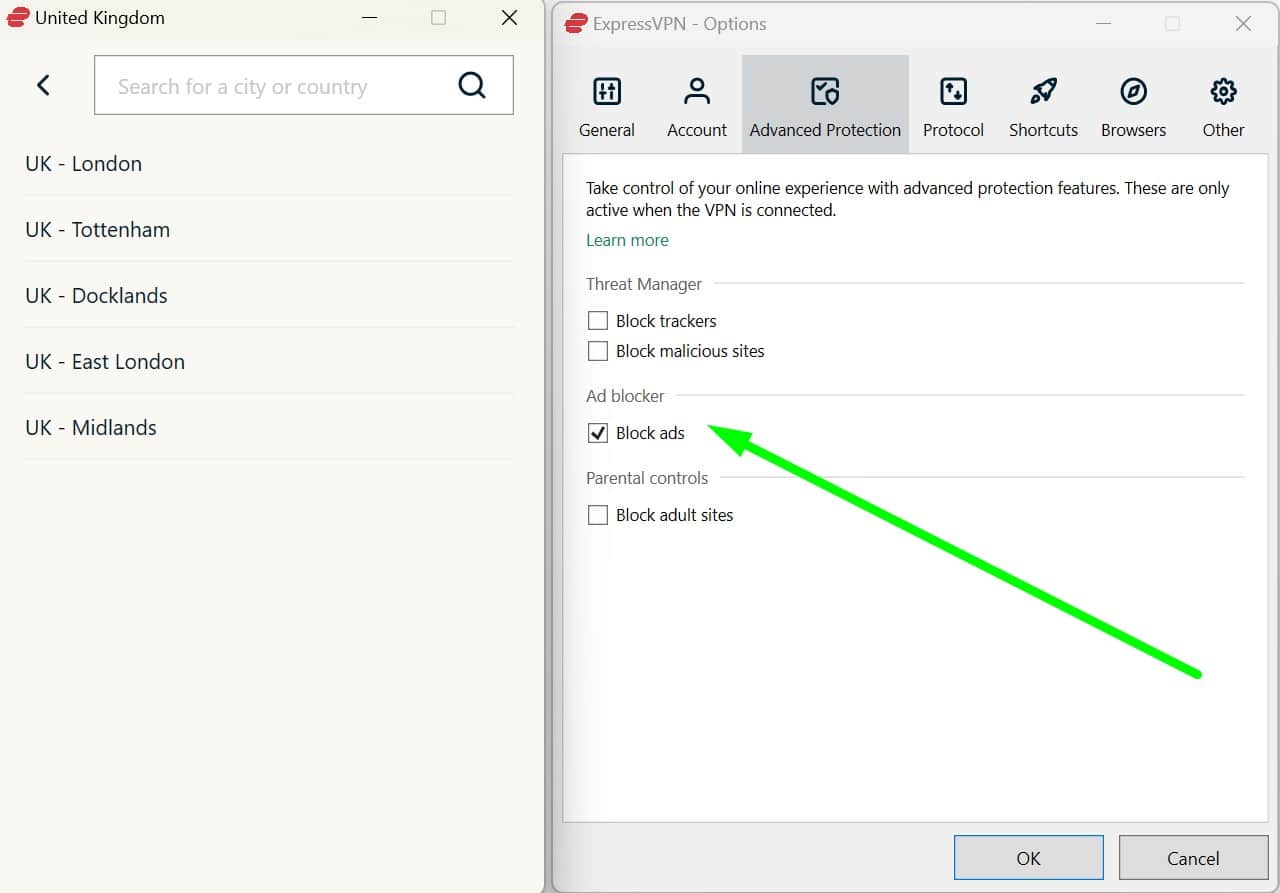Open the Account options tab

[697, 105]
